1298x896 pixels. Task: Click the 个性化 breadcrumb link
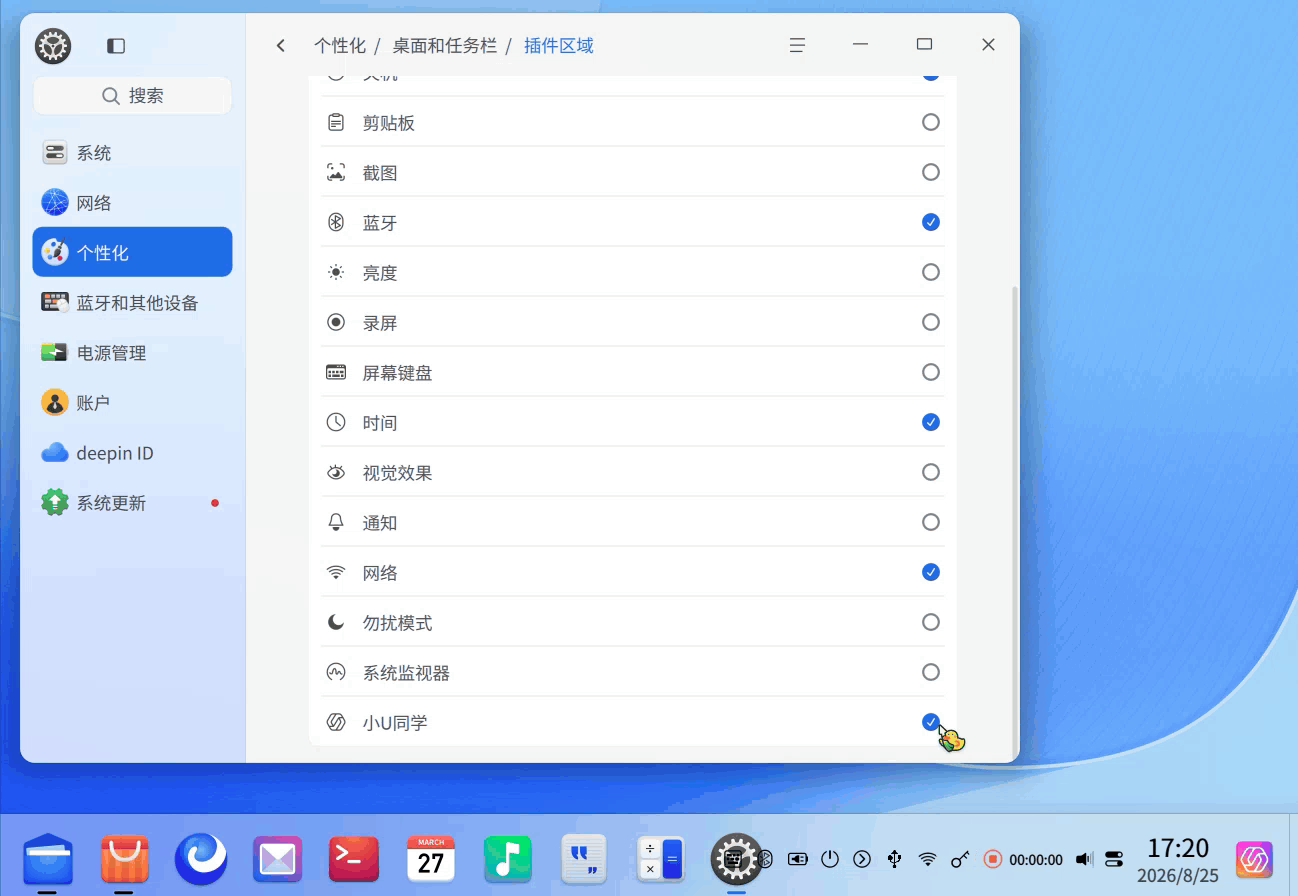pyautogui.click(x=340, y=45)
